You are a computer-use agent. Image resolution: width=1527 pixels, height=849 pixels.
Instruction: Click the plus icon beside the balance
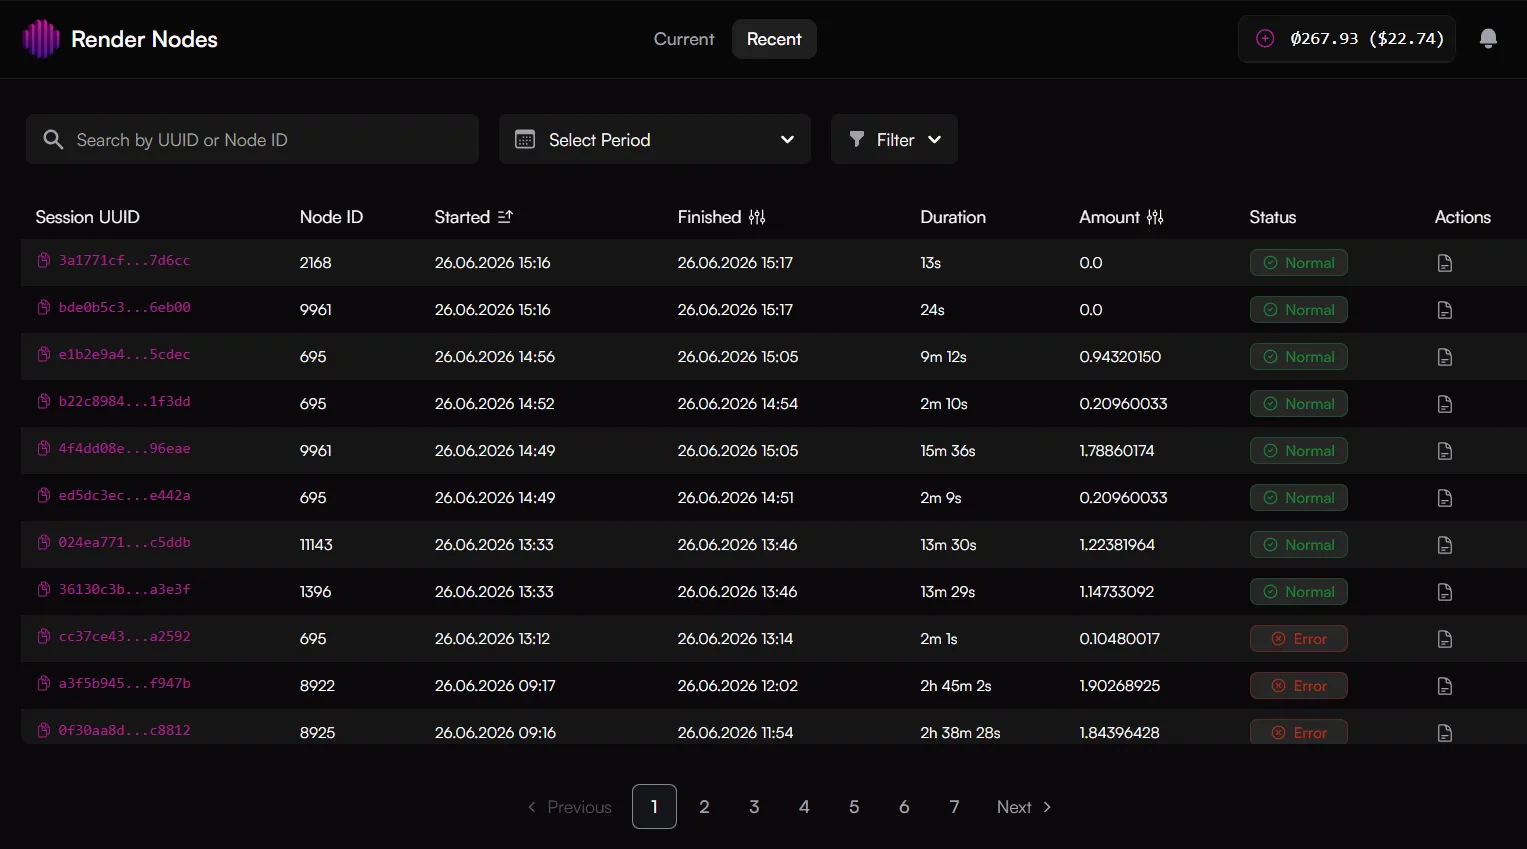(x=1265, y=39)
